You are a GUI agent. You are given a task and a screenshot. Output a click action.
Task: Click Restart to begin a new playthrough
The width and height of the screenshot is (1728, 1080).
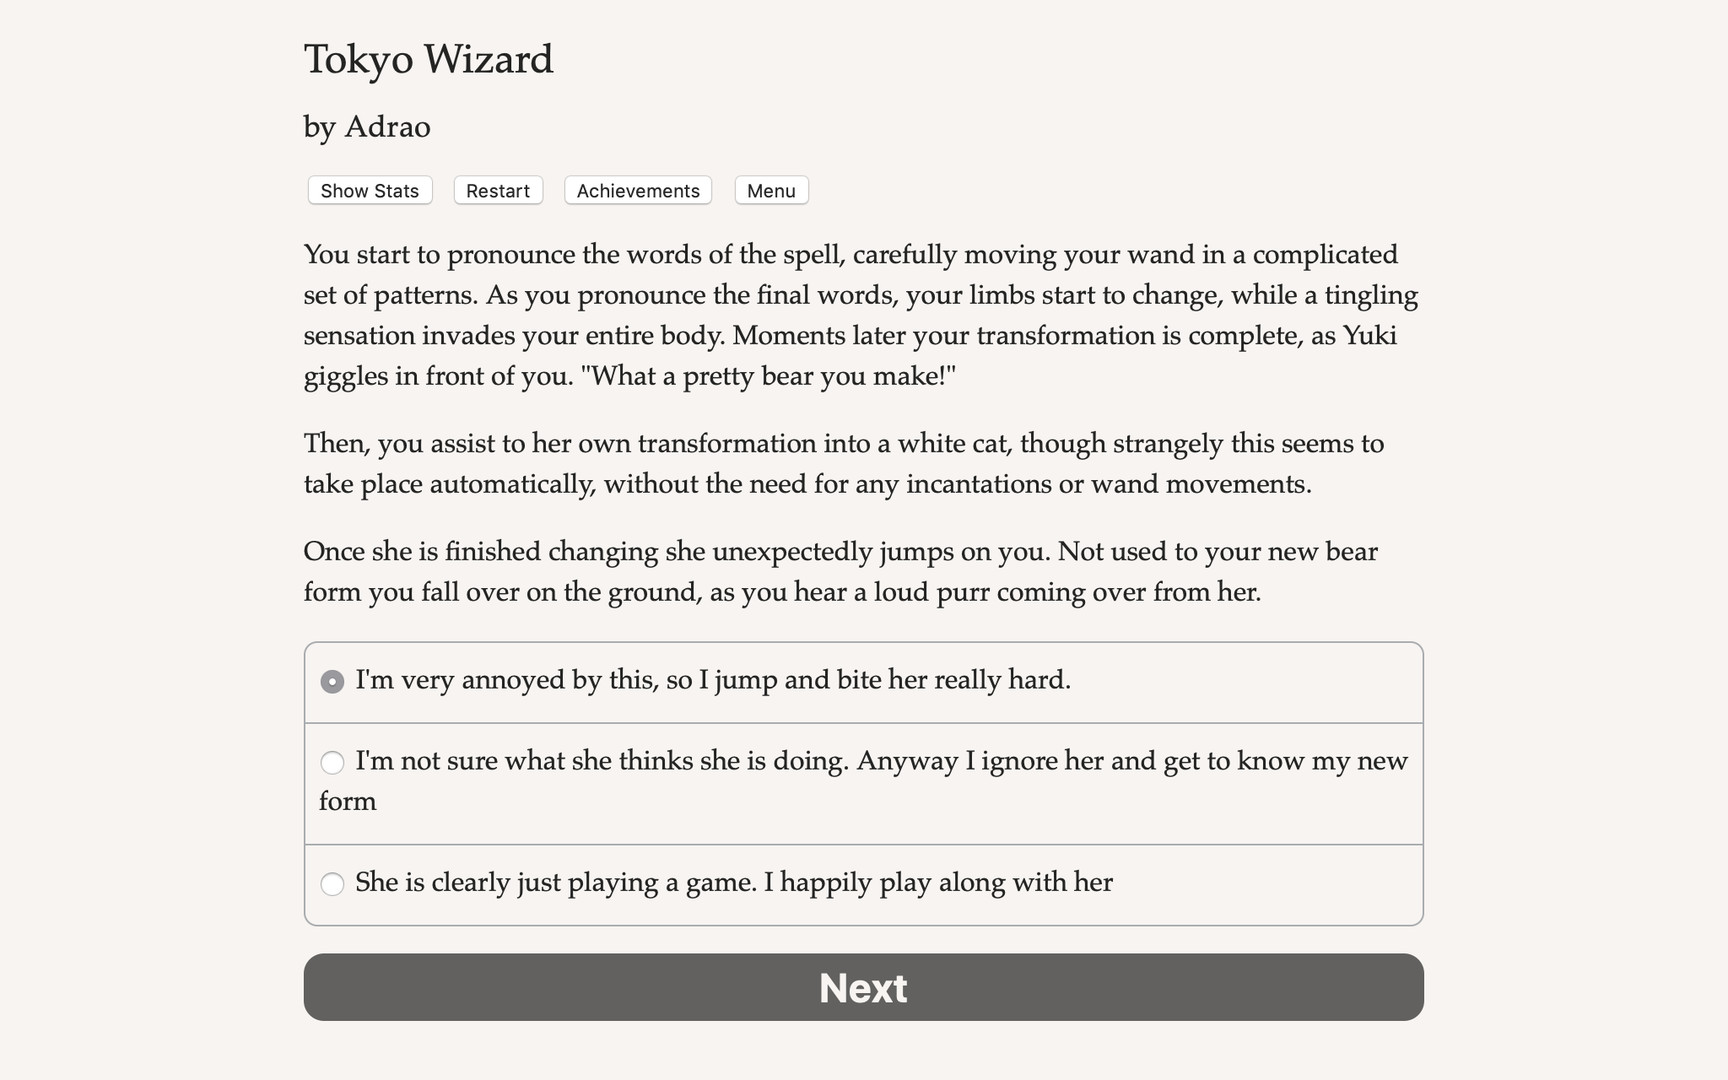pyautogui.click(x=497, y=190)
